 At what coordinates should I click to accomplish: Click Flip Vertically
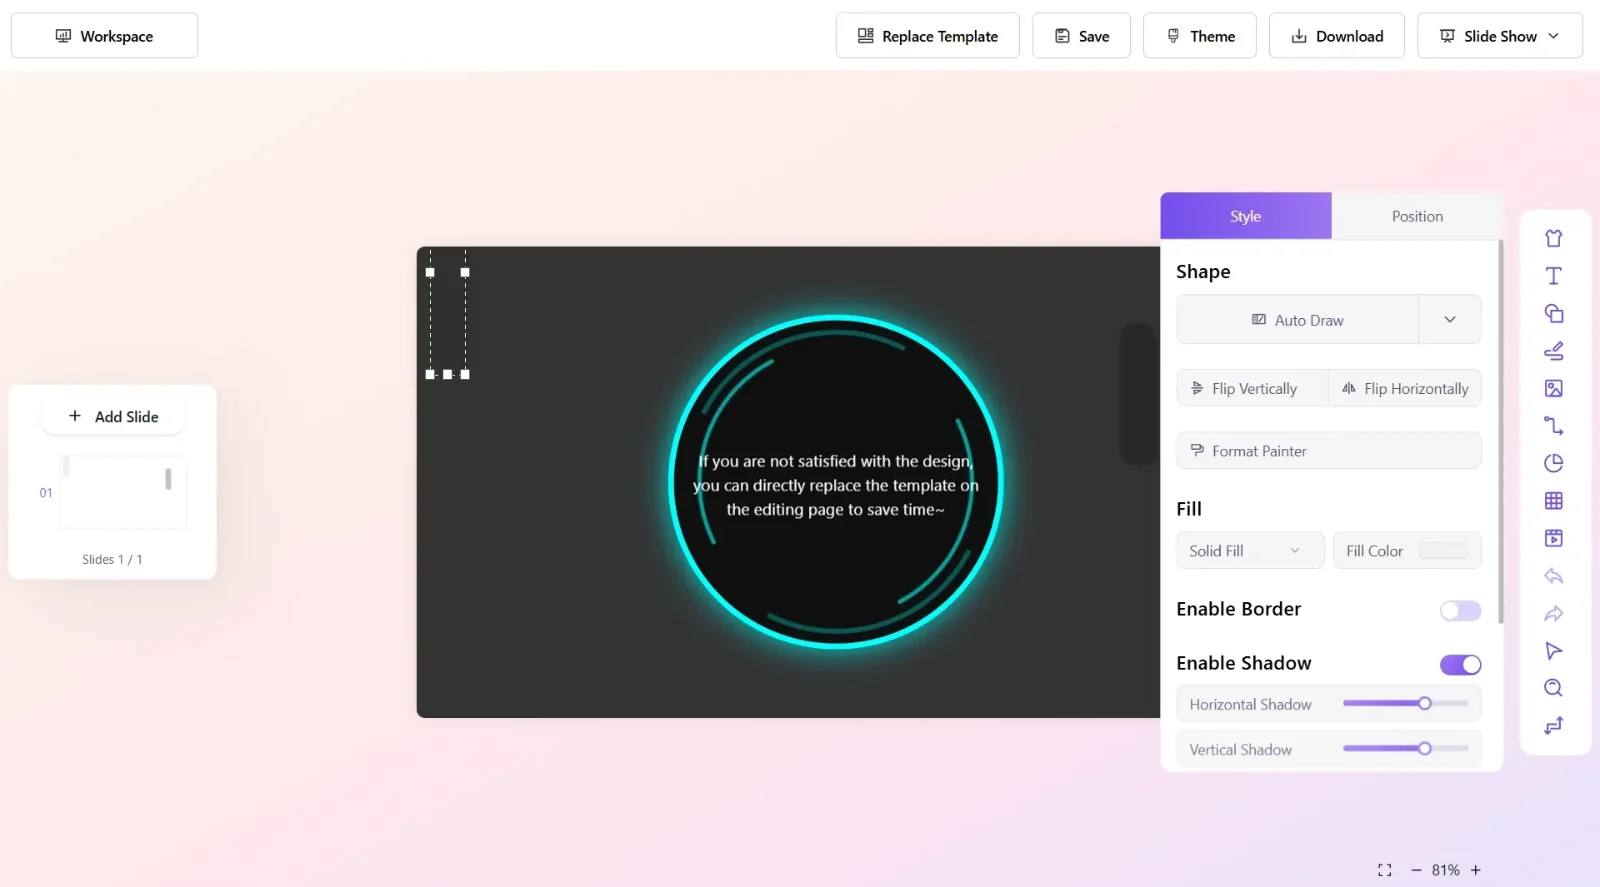pos(1252,388)
